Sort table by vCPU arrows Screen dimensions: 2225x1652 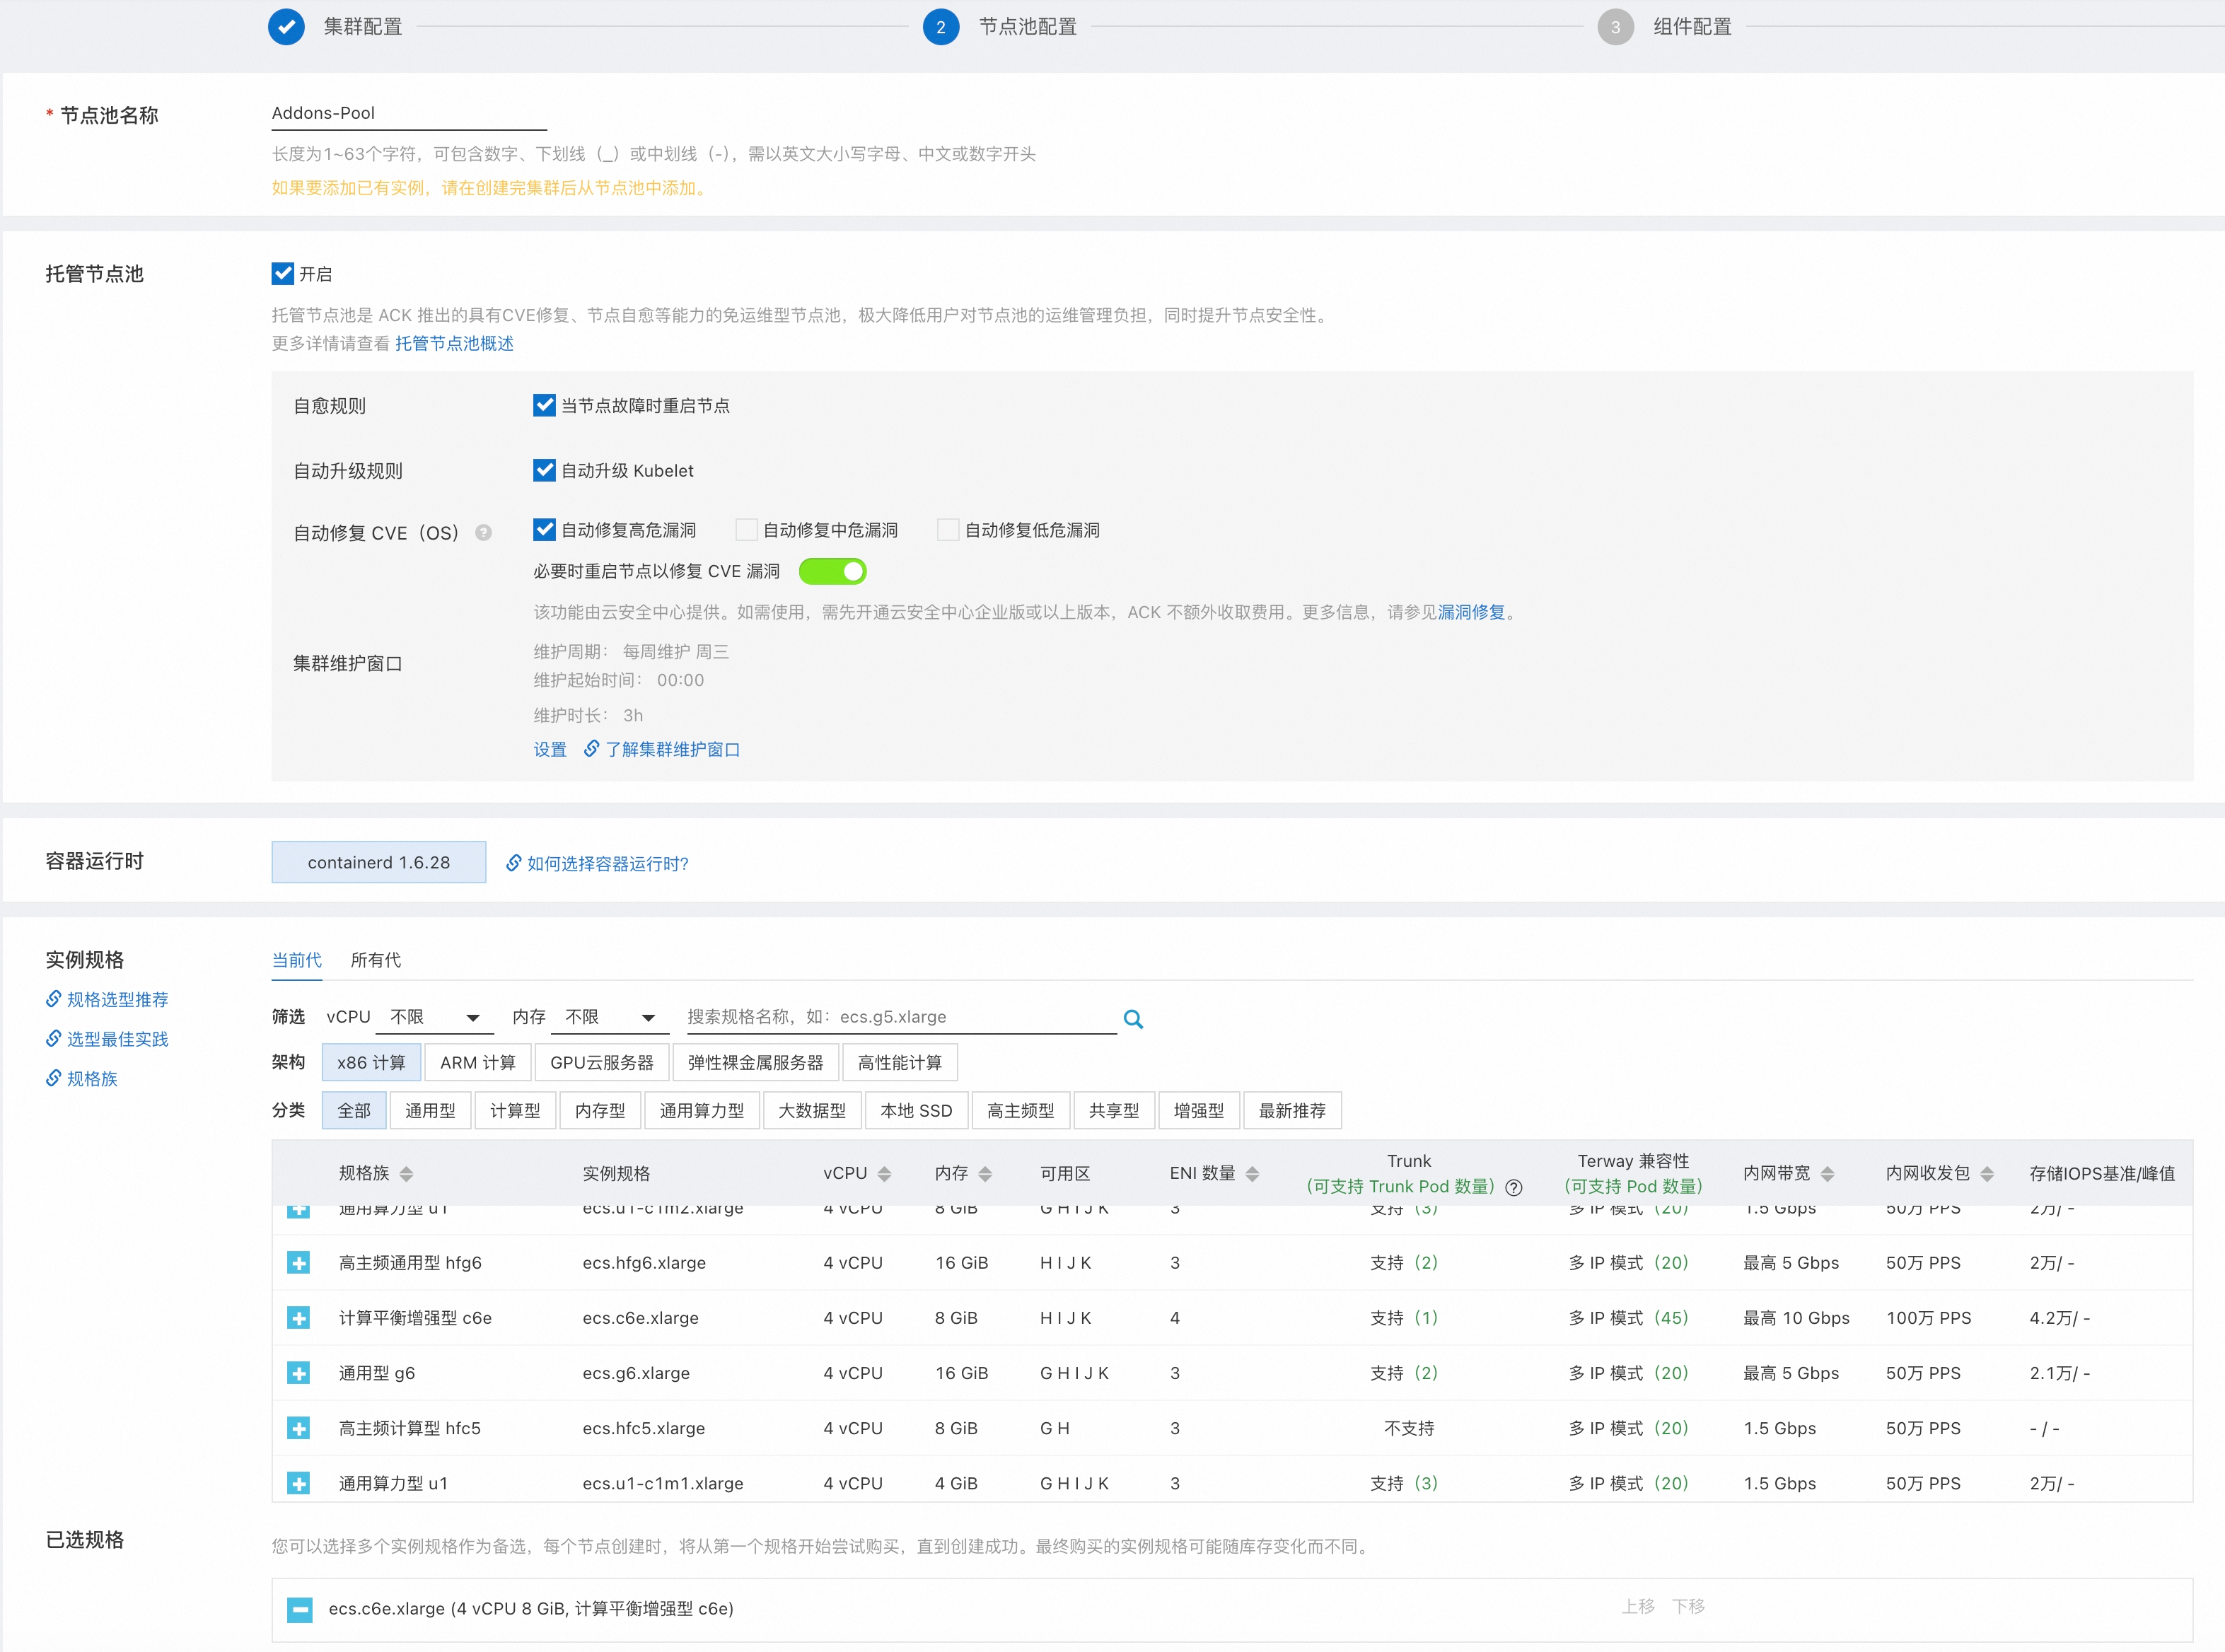pos(884,1174)
